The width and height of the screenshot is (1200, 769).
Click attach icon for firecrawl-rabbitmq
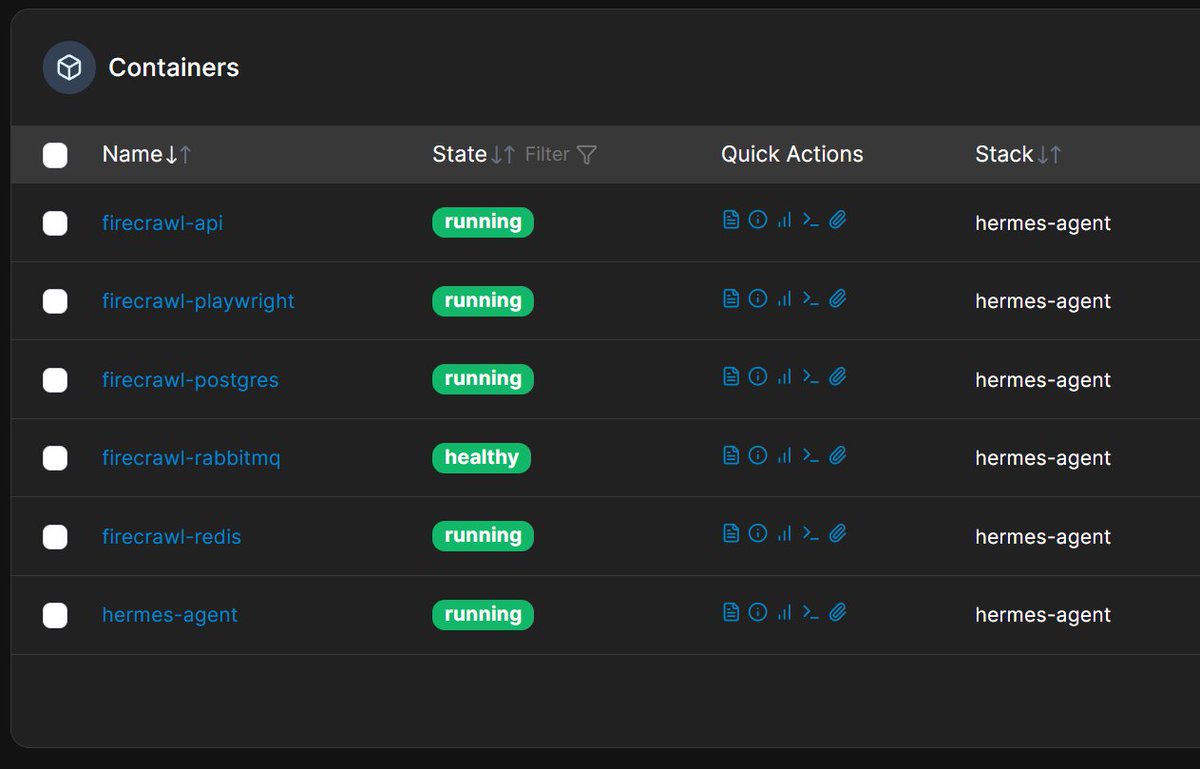[838, 455]
